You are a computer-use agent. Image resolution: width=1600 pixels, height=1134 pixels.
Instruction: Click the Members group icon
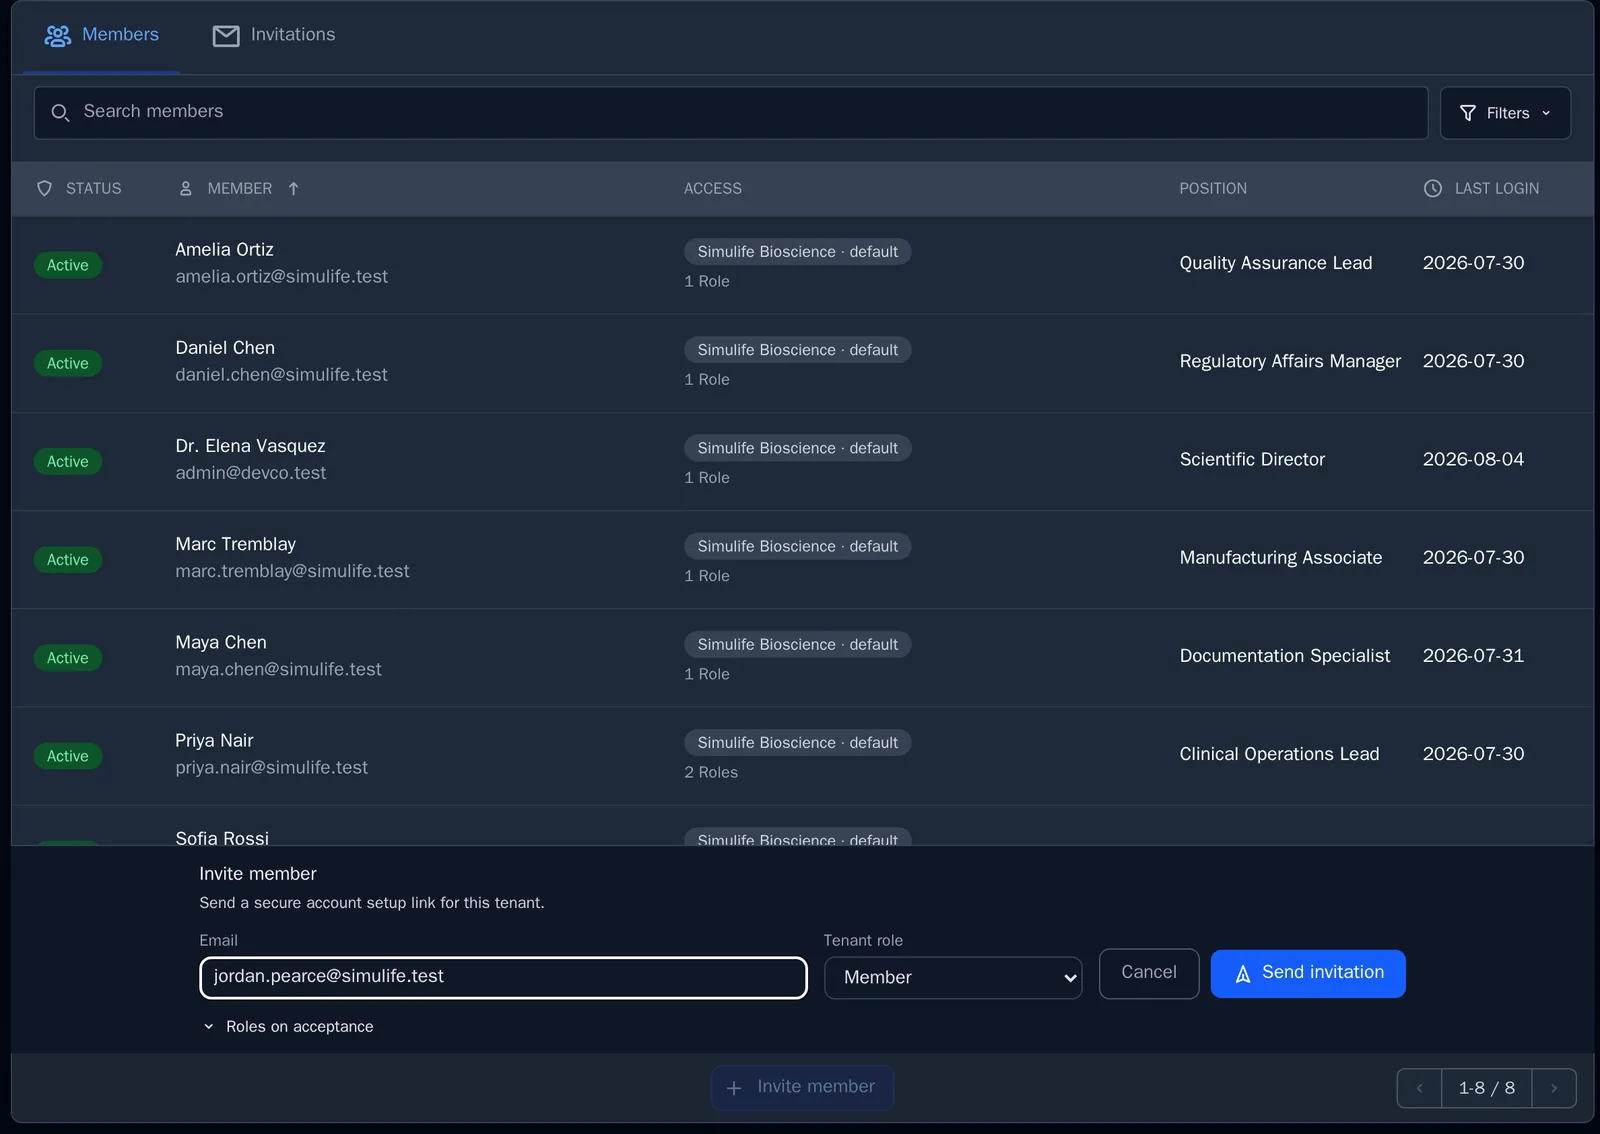coord(58,36)
